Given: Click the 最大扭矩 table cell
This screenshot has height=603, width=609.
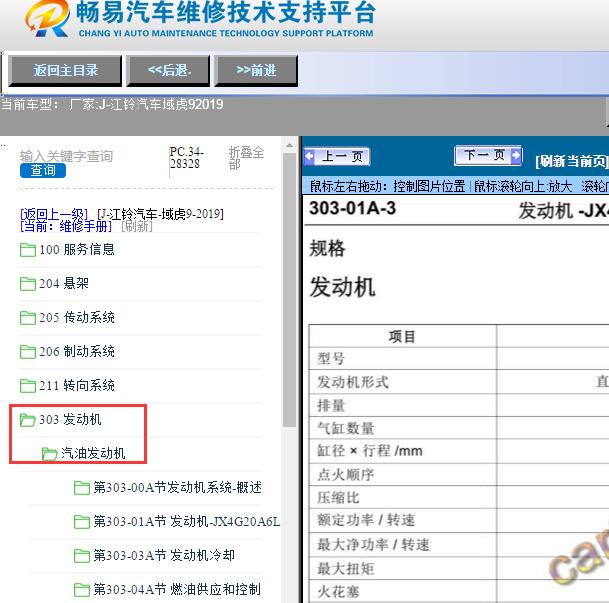Looking at the screenshot, I should coord(346,569).
